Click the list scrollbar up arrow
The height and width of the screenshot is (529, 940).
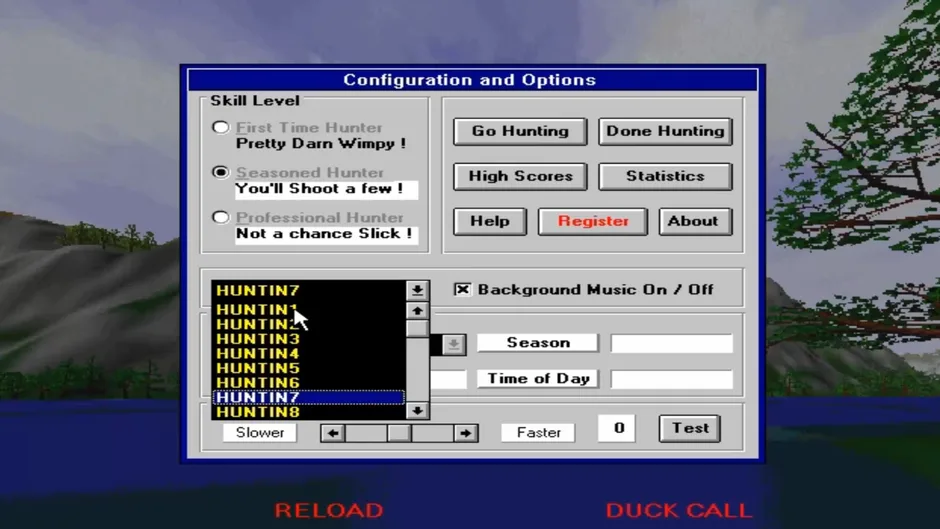click(x=417, y=311)
